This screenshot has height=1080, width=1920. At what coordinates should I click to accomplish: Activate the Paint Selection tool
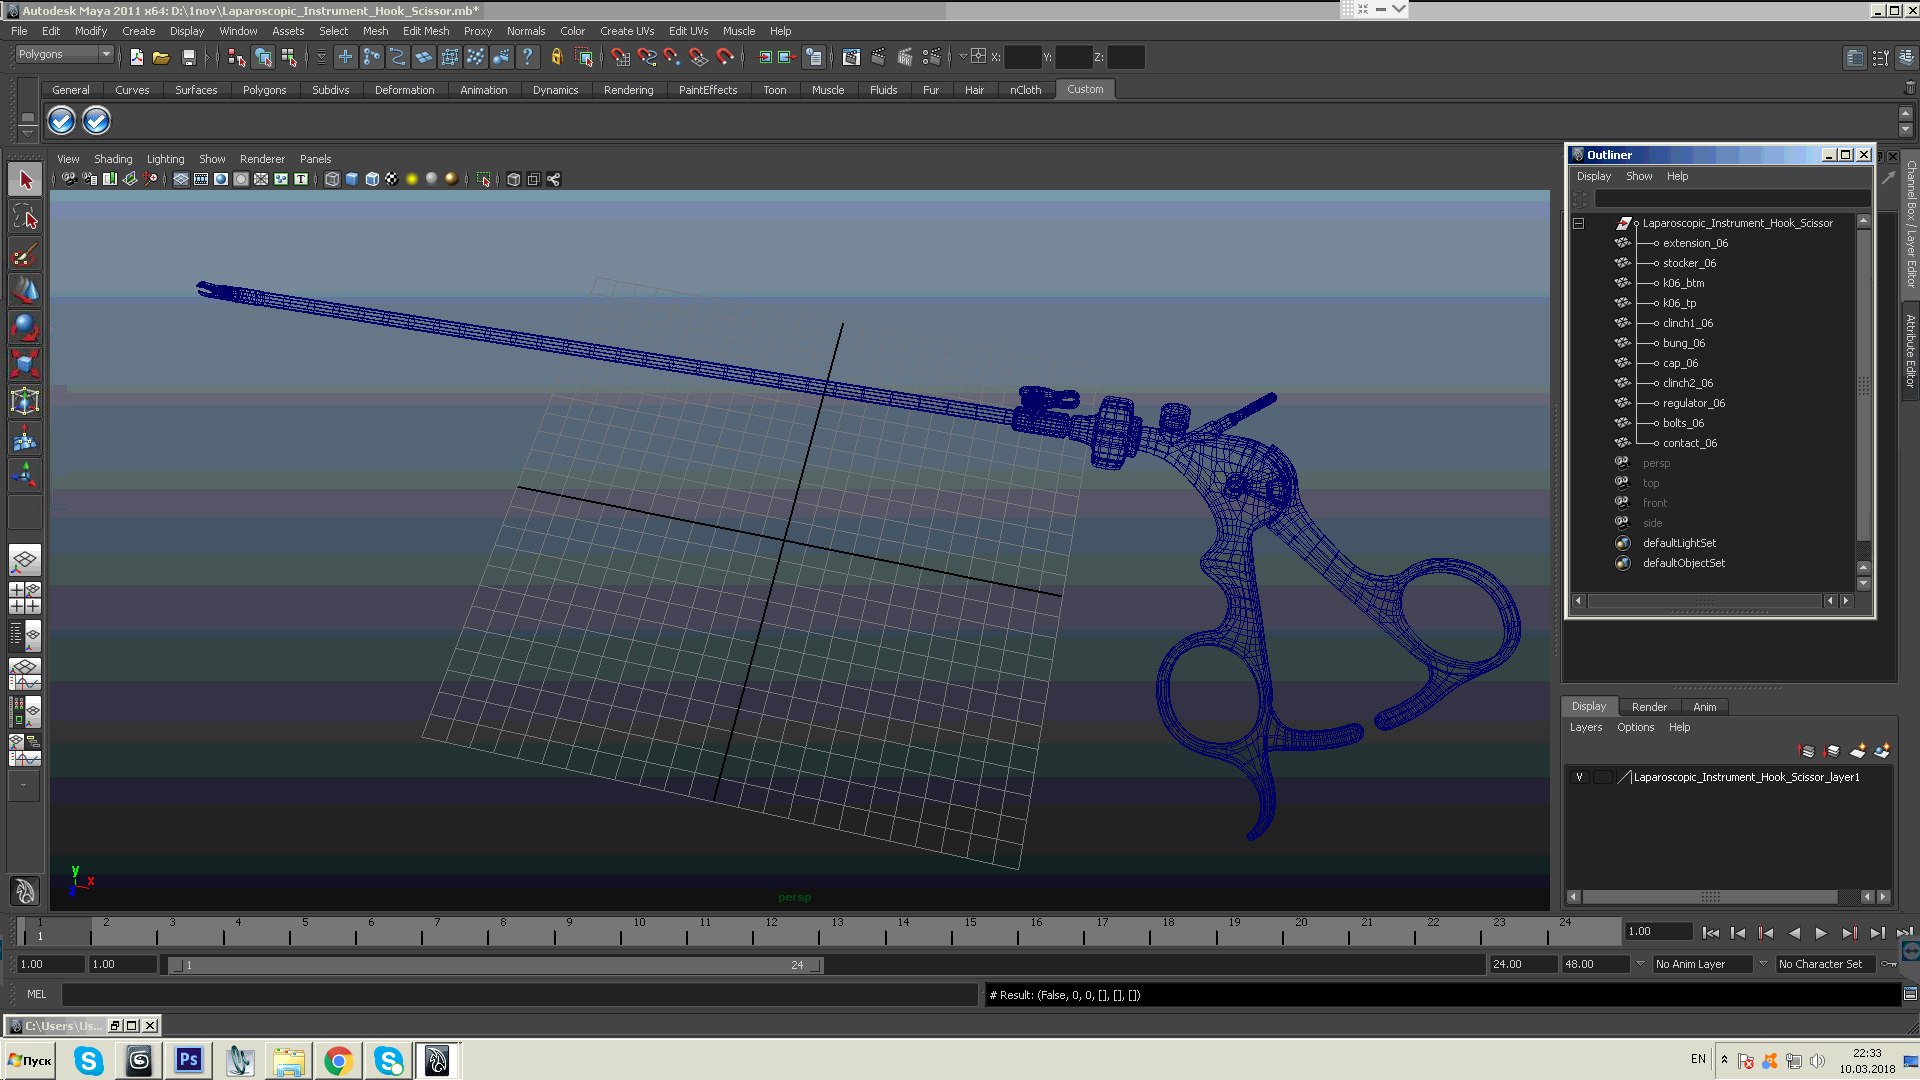25,255
